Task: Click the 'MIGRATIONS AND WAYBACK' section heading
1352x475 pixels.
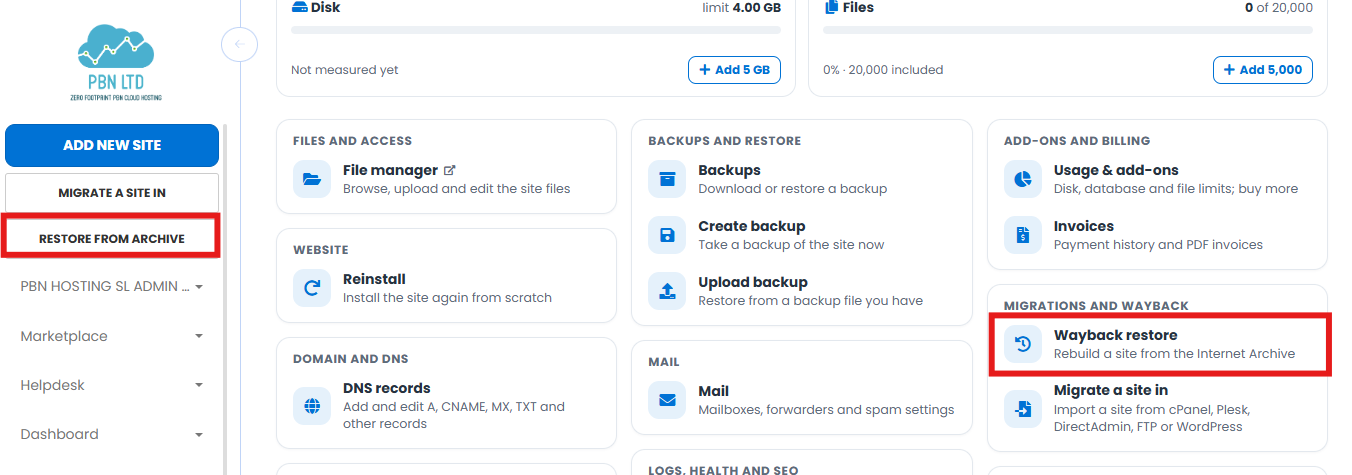Action: 1095,305
